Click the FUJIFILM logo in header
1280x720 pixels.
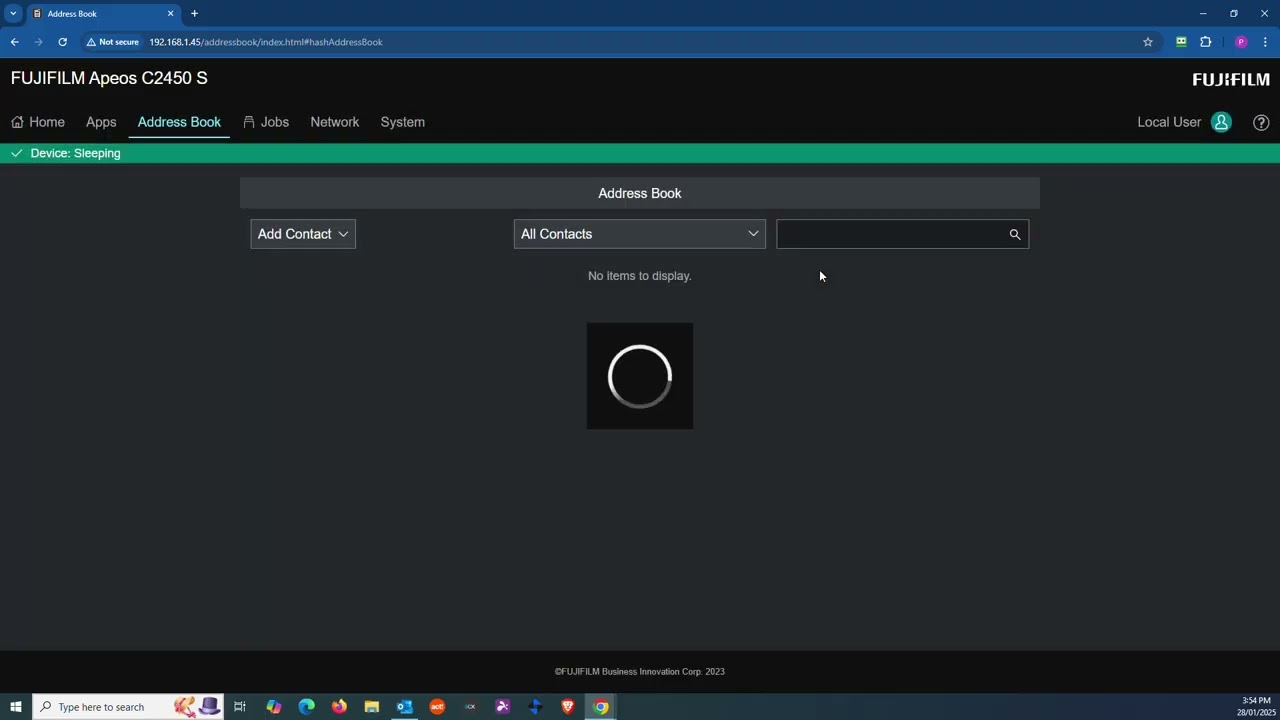pyautogui.click(x=1230, y=79)
